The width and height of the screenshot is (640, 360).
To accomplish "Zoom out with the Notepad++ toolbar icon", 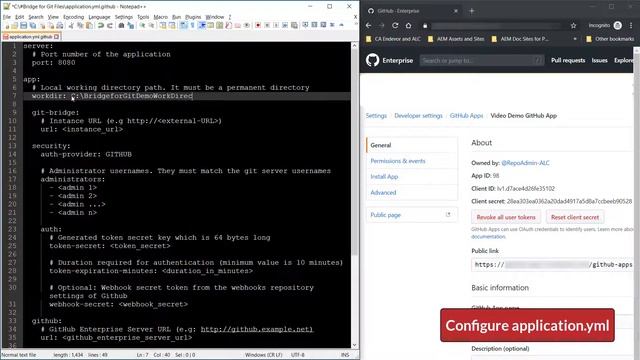I will point(151,25).
